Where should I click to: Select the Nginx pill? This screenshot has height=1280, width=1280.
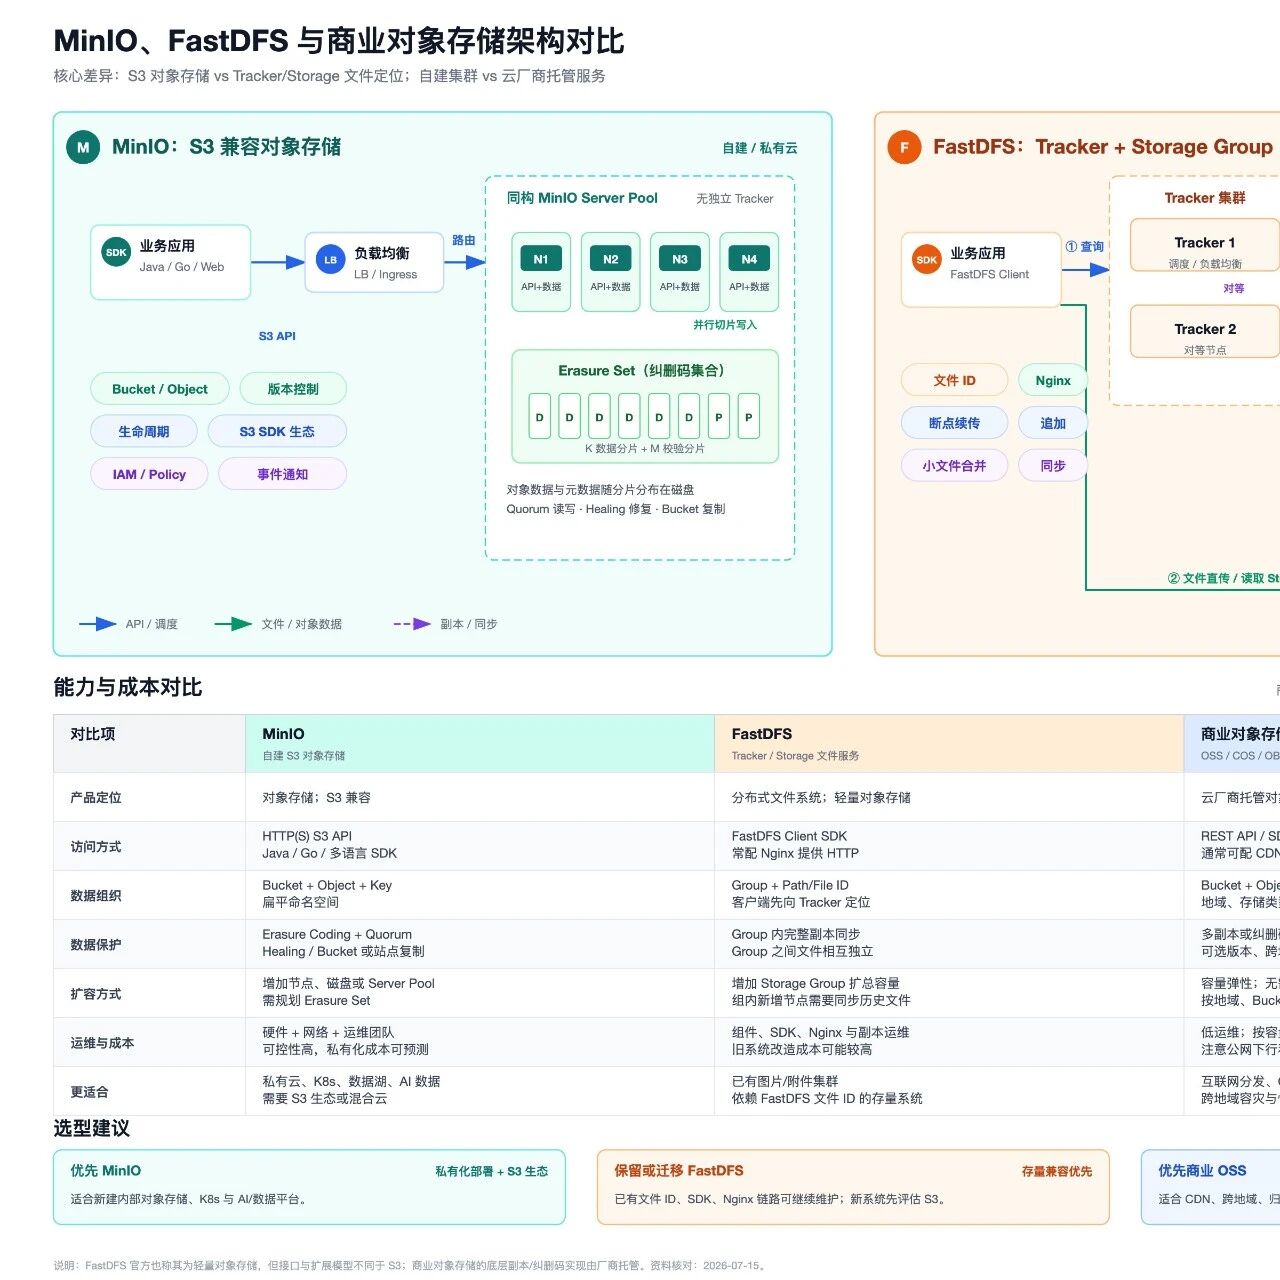1053,380
